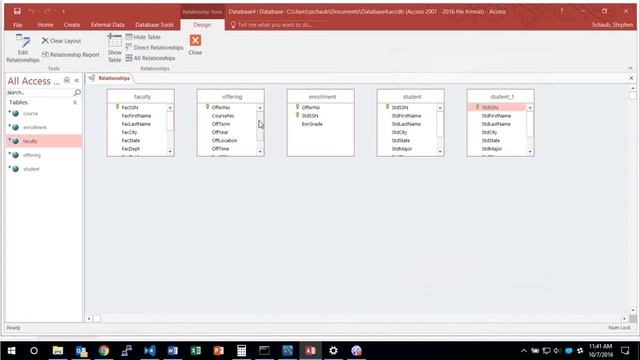Switch to the Create tab
Viewport: 640px width, 360px height.
click(x=72, y=25)
